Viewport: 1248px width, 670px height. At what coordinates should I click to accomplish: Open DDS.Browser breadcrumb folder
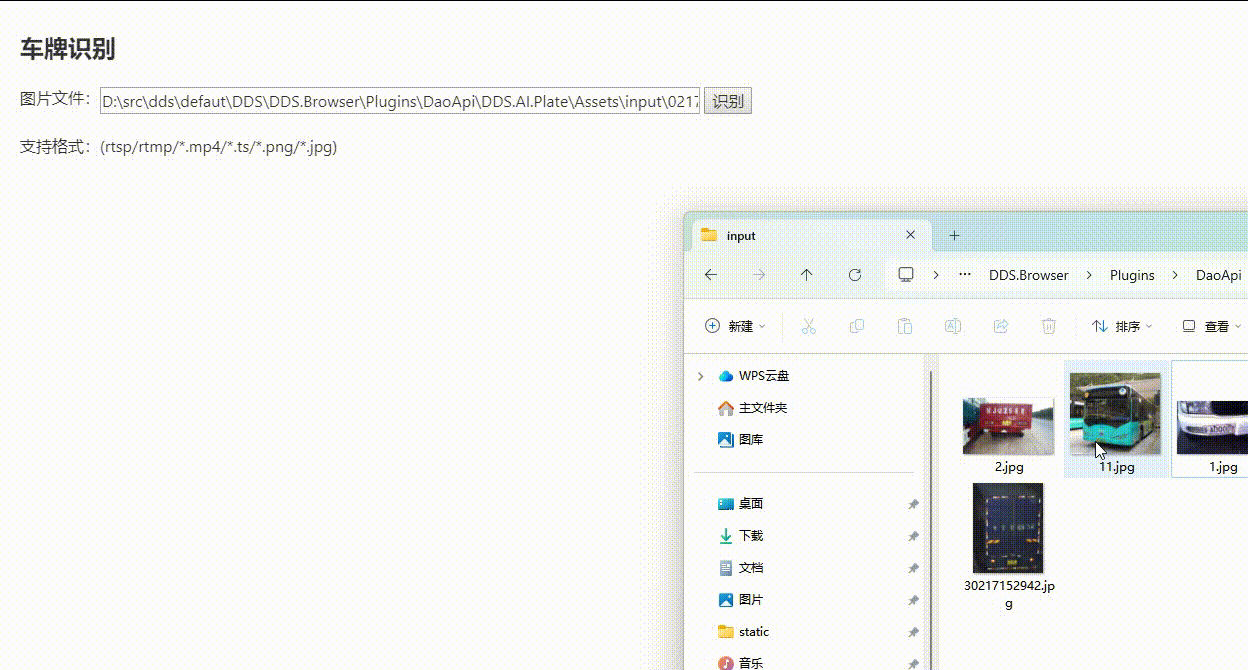(x=1028, y=275)
